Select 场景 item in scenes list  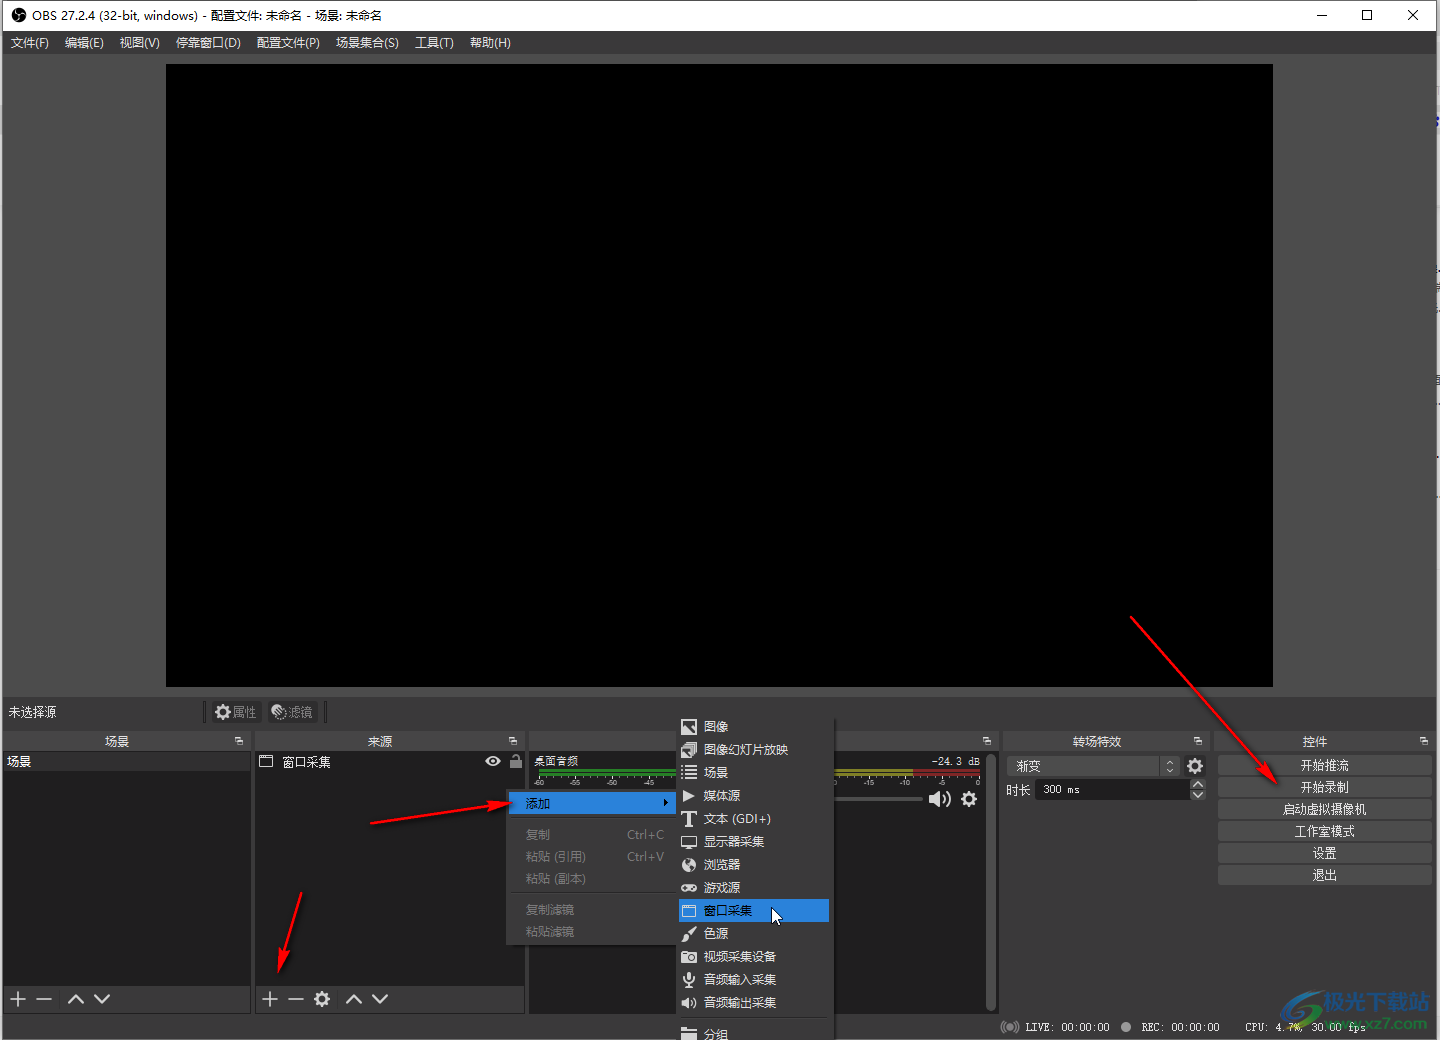(x=126, y=762)
